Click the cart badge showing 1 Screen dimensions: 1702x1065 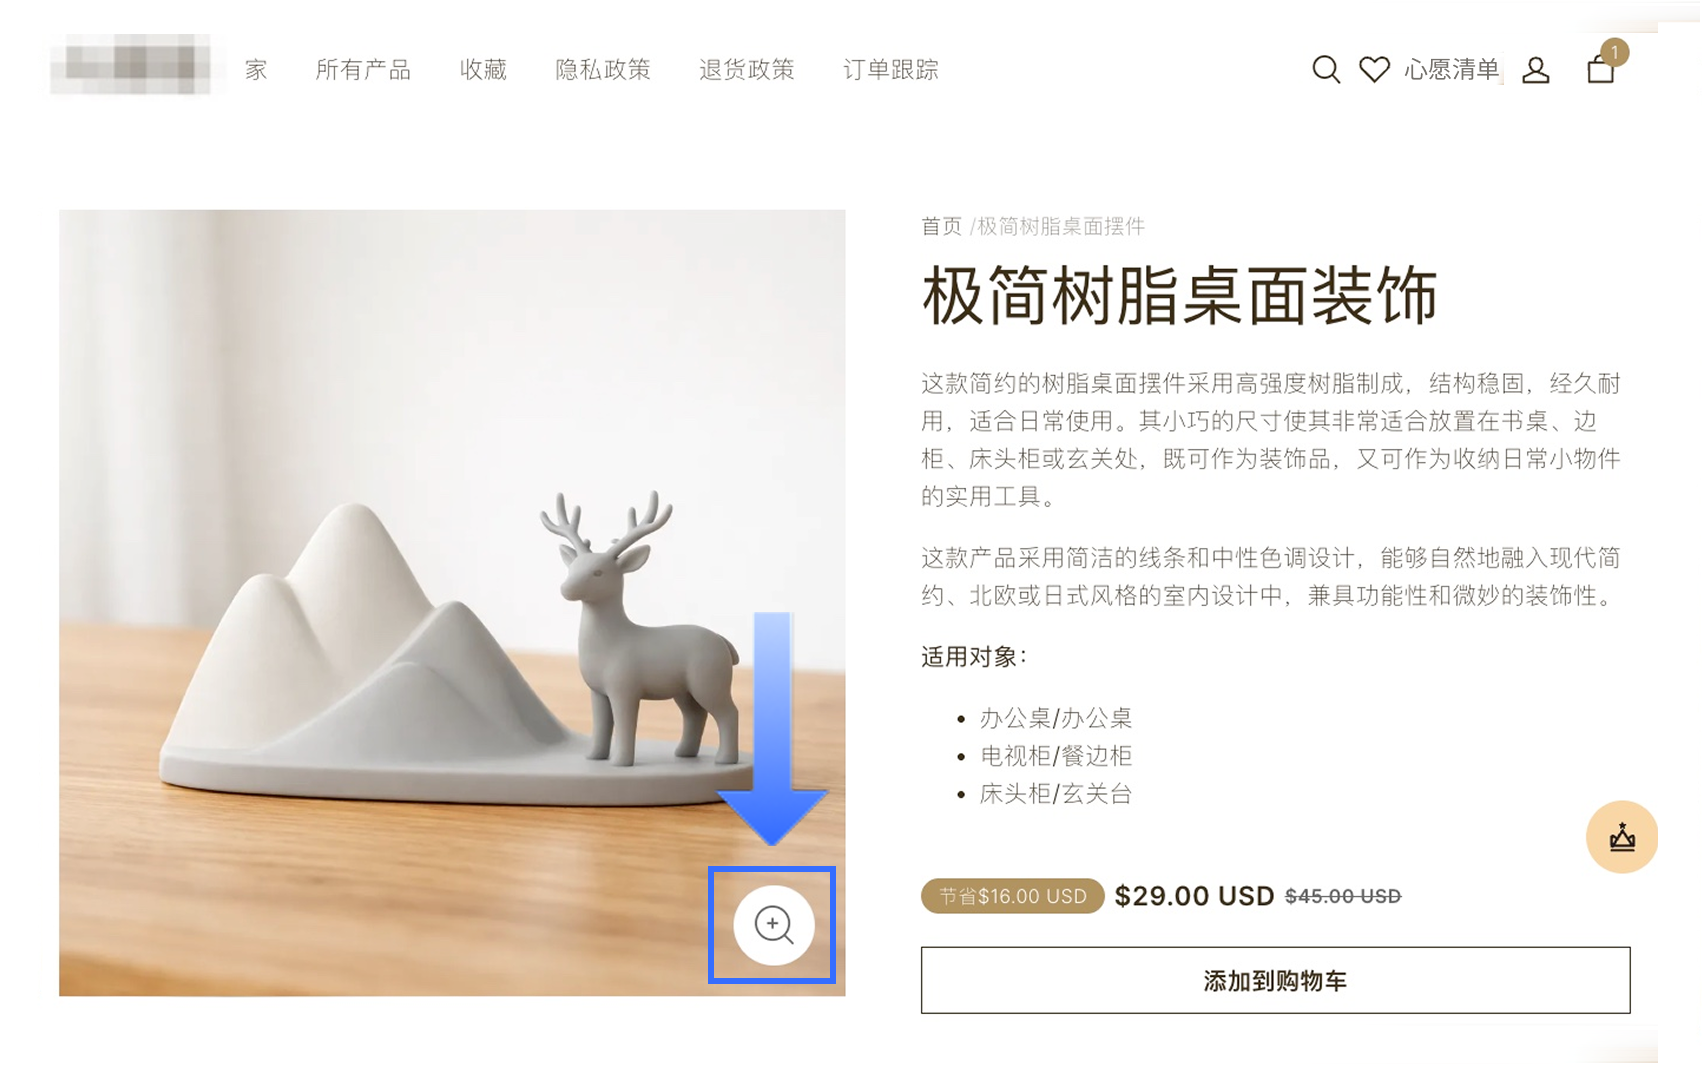(1615, 52)
